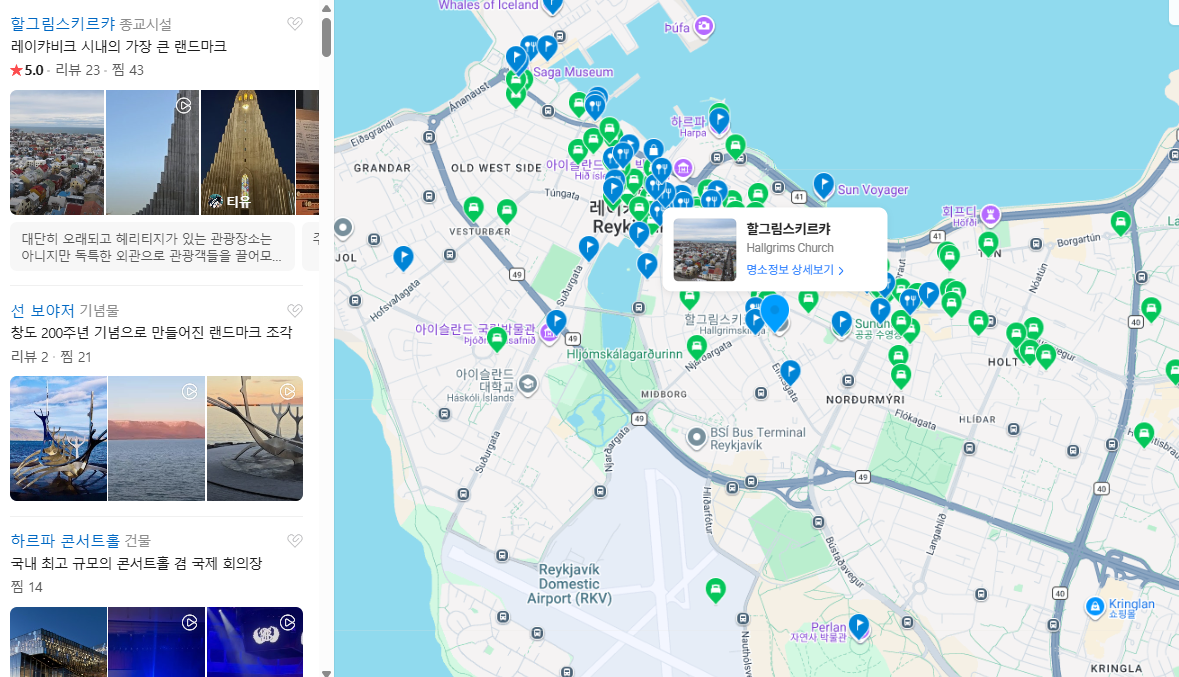
Task: Click the Sun Voyager map label
Action: [x=873, y=190]
